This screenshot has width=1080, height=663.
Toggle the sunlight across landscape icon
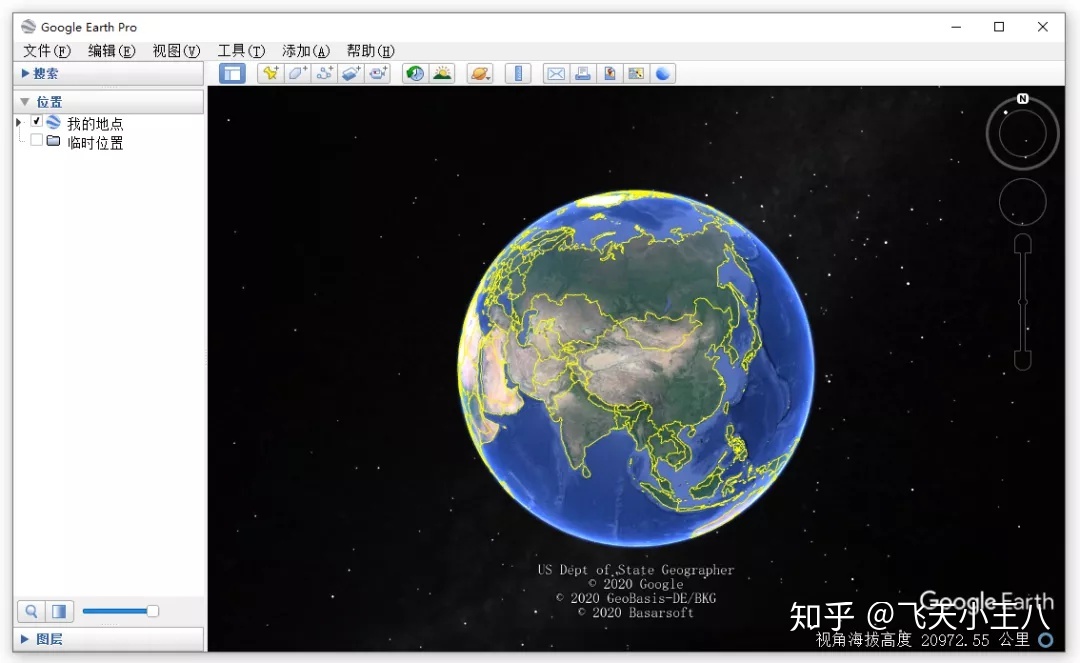(x=442, y=73)
